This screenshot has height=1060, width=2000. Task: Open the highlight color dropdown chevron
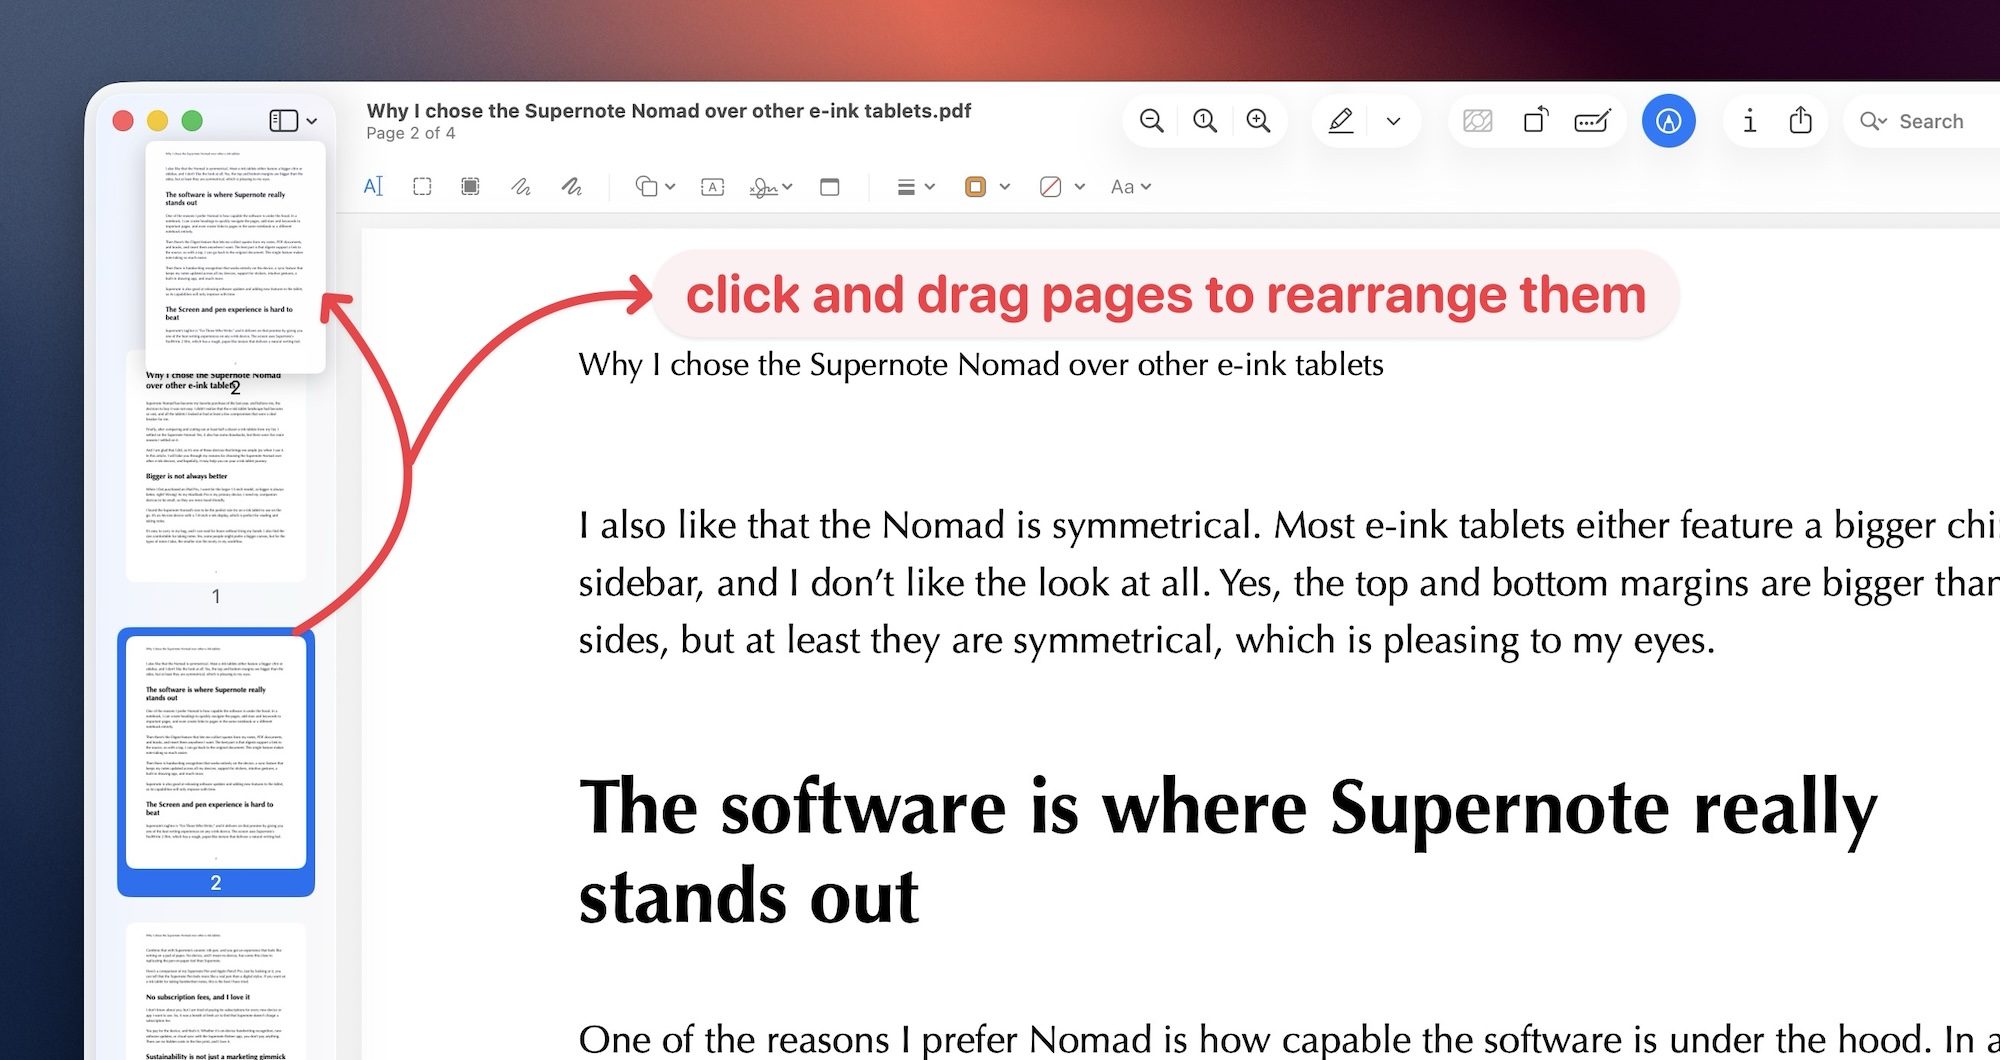point(1393,121)
